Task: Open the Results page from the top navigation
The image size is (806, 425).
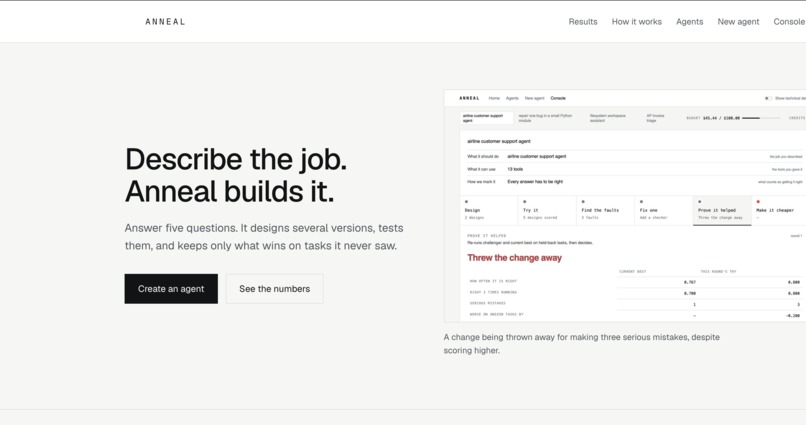Action: coord(583,22)
